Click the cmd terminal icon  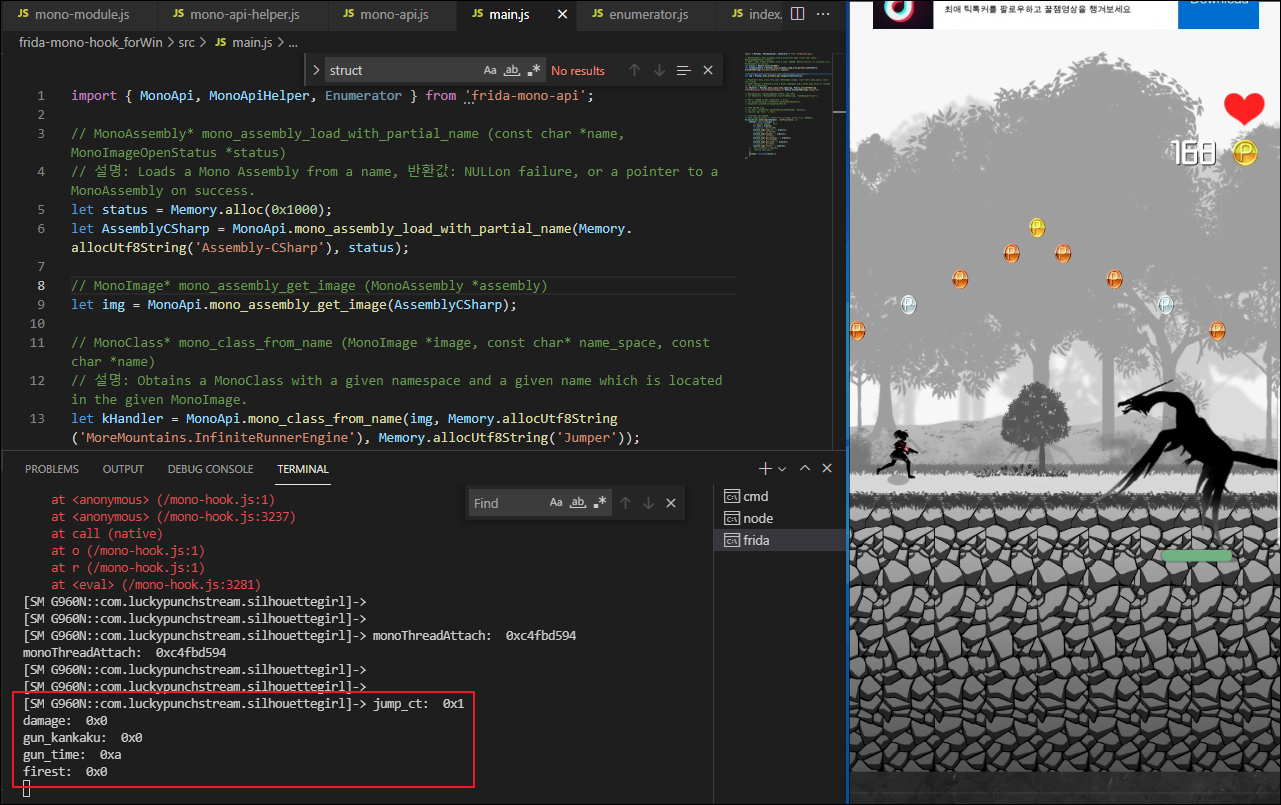(x=731, y=496)
